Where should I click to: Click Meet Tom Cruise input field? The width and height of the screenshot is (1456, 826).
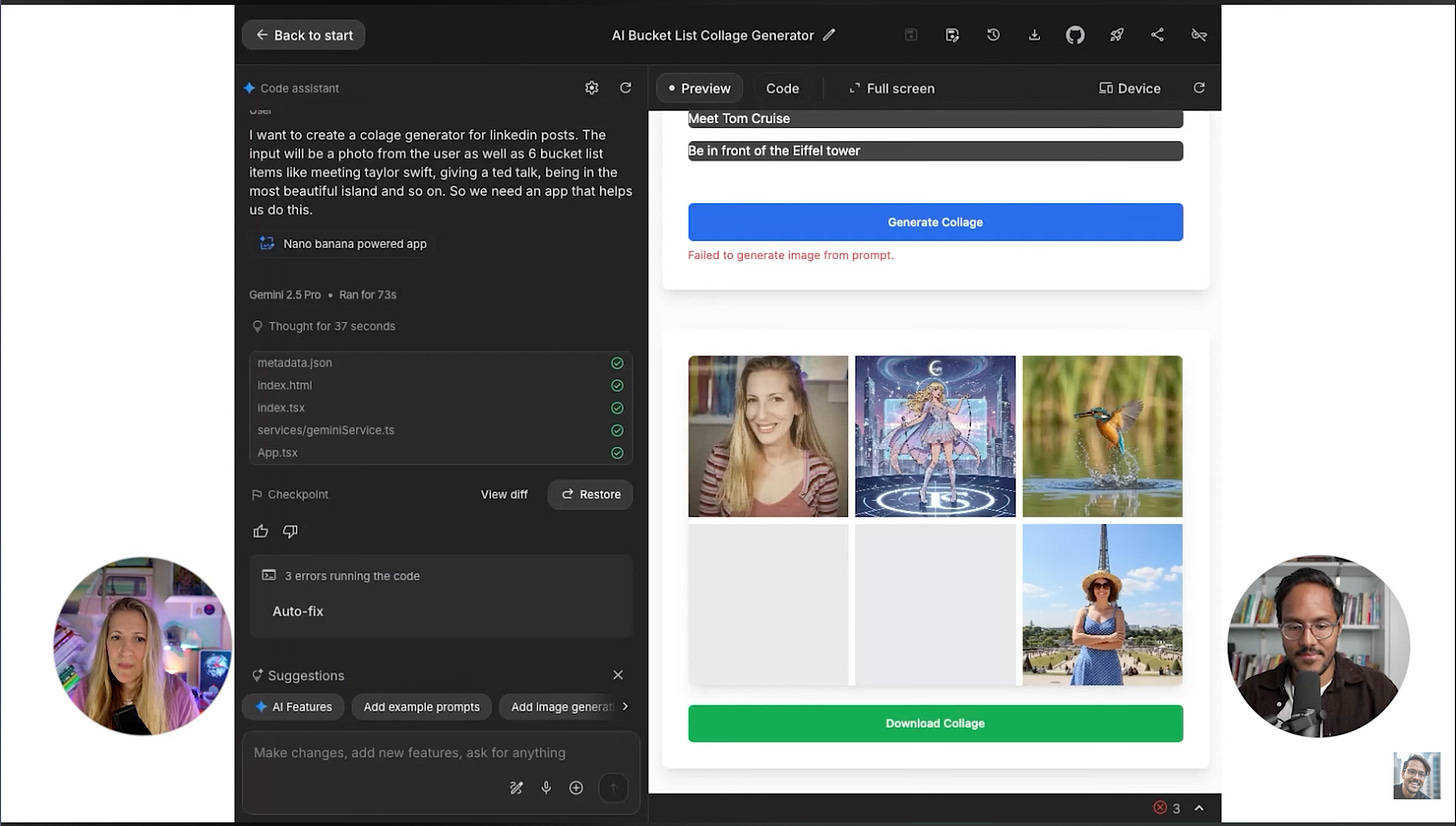[x=935, y=119]
